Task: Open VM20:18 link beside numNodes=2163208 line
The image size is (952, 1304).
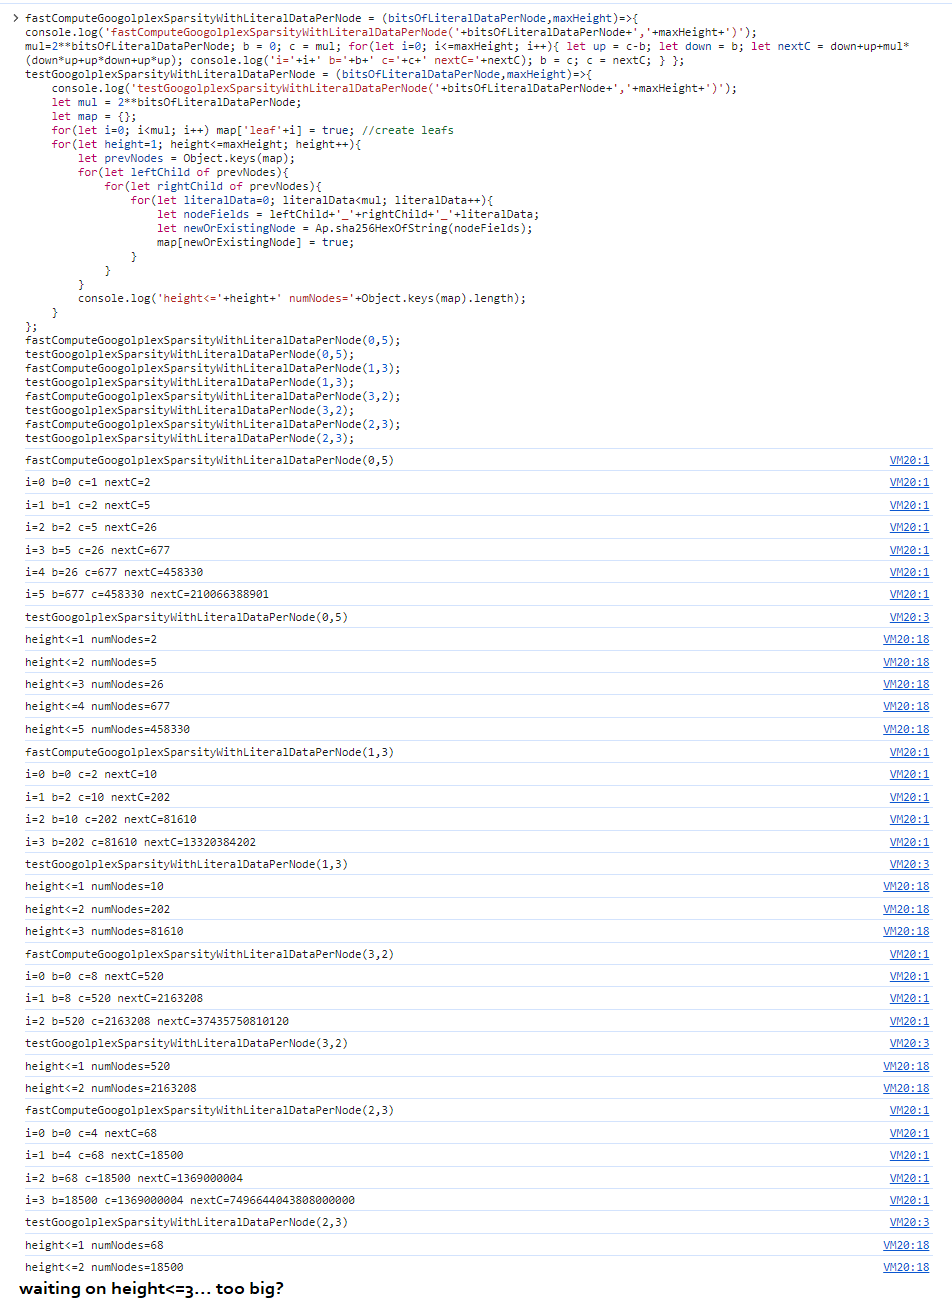Action: click(x=906, y=1088)
